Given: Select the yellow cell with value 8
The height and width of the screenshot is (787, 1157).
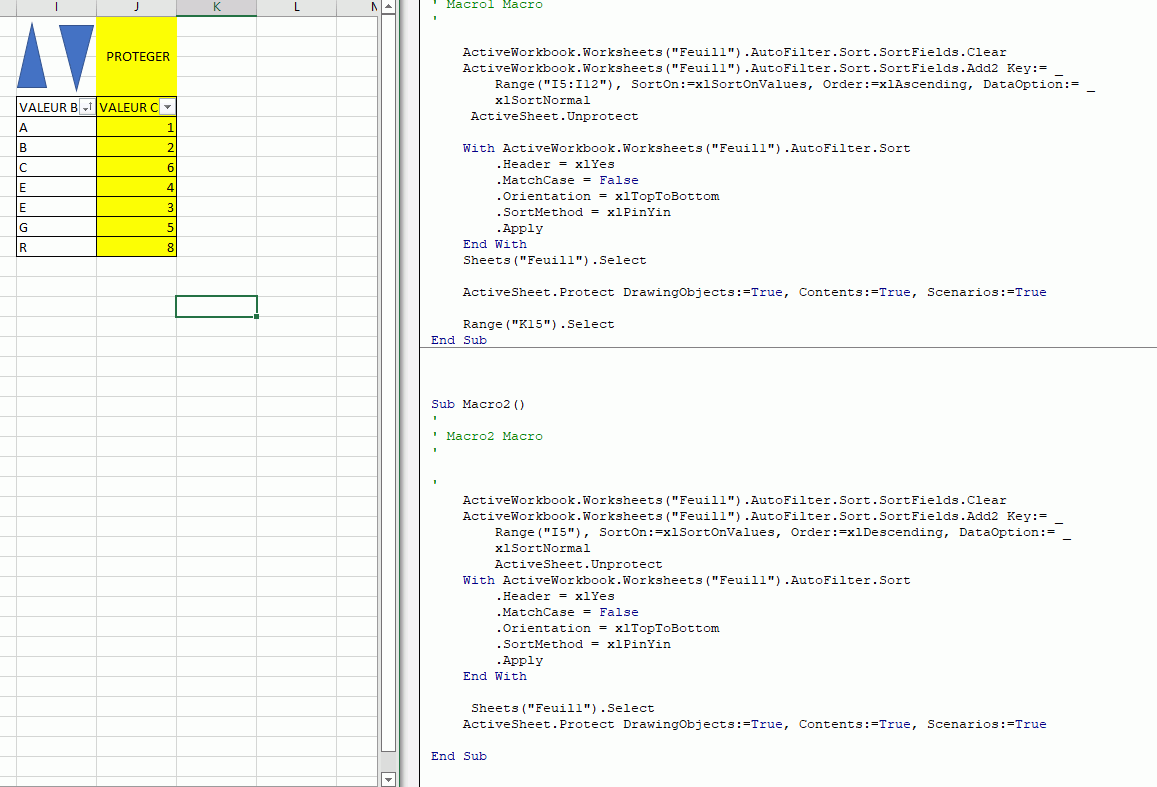Looking at the screenshot, I should [137, 247].
